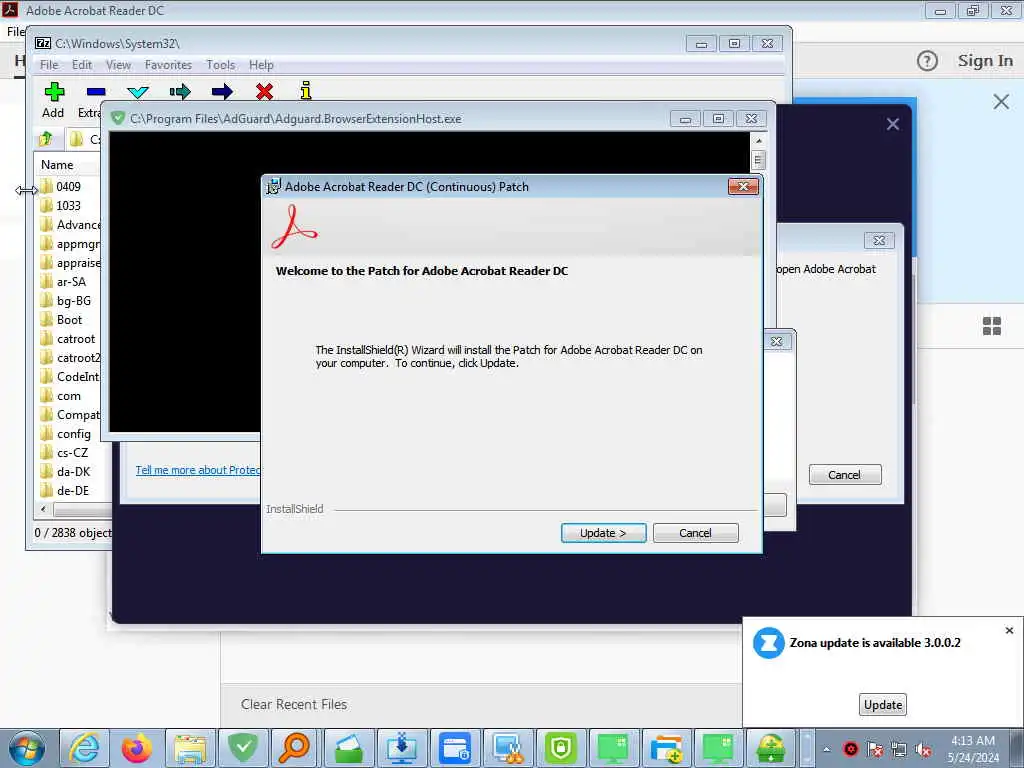
Task: Select the de-DE folder in 7-Zip
Action: point(65,490)
